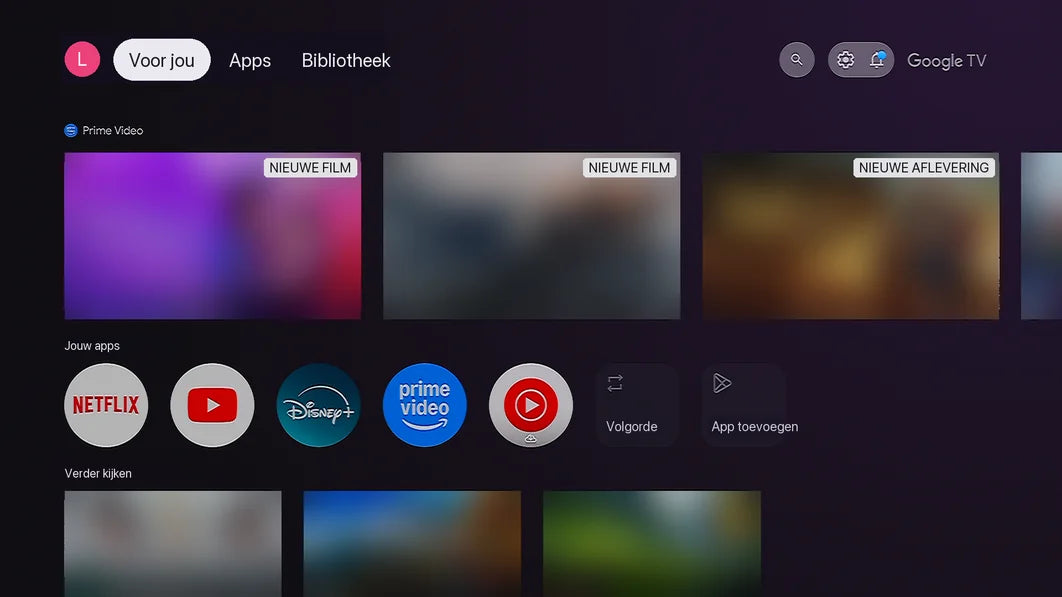Open the Disney+ app

[x=318, y=405]
